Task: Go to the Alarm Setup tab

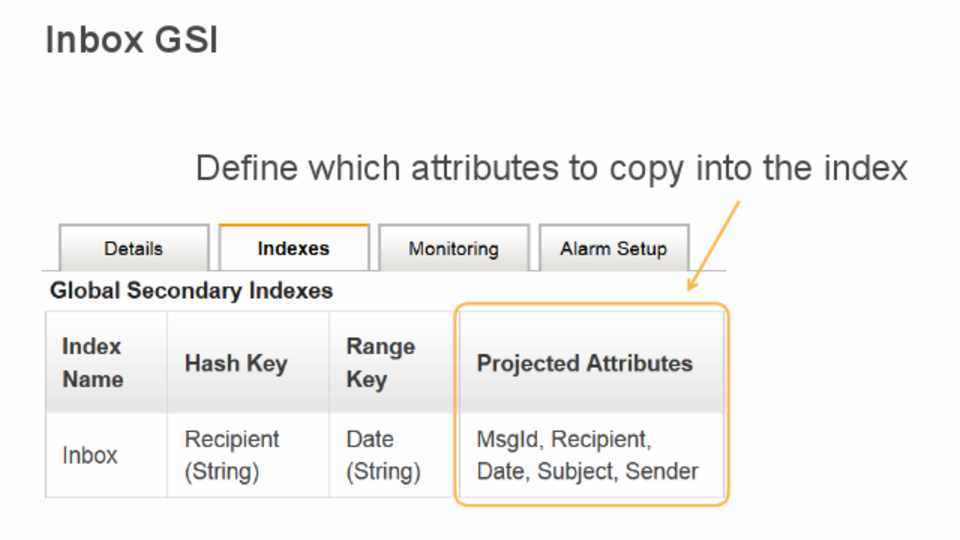Action: coord(613,249)
